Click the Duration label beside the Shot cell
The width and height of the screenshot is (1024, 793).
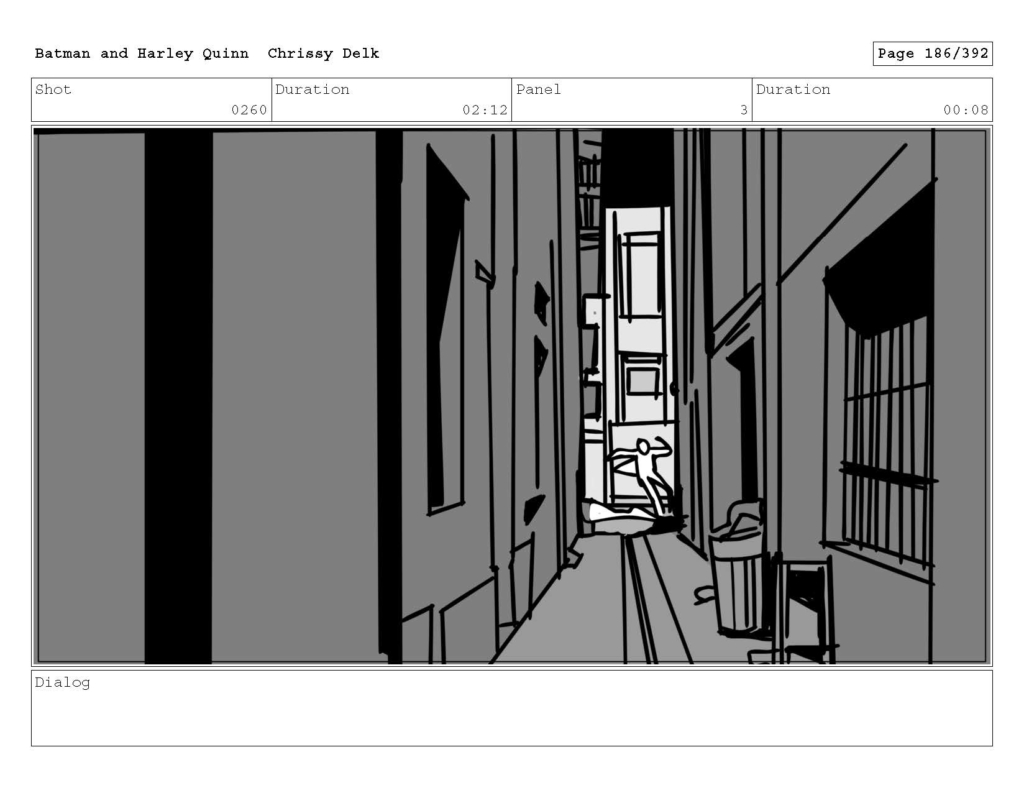coord(312,89)
